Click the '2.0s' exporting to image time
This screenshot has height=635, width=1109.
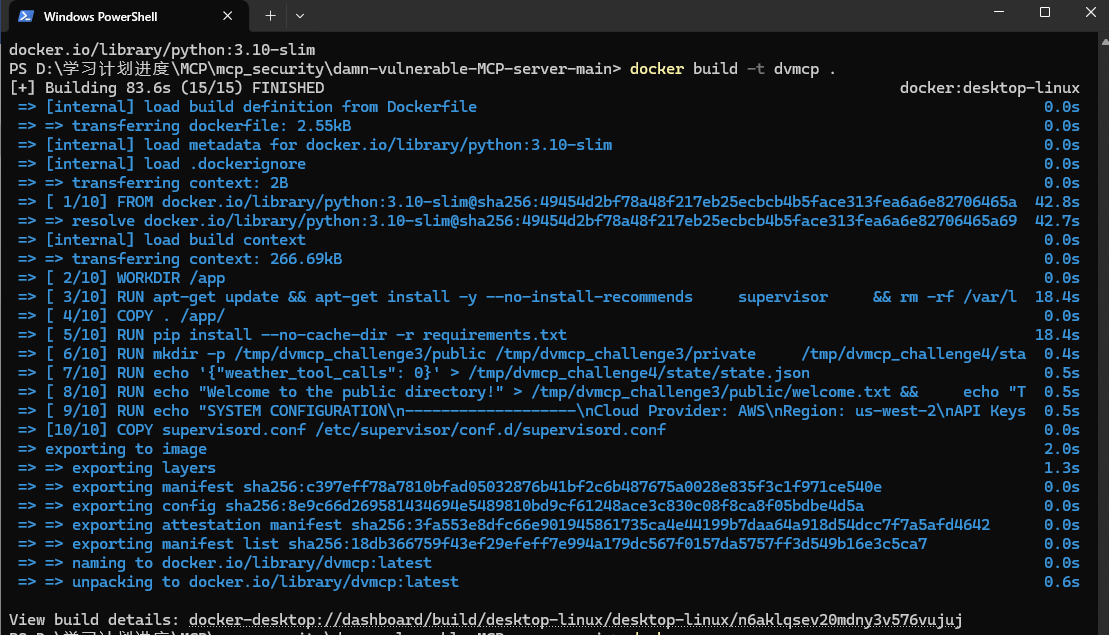coord(1062,450)
